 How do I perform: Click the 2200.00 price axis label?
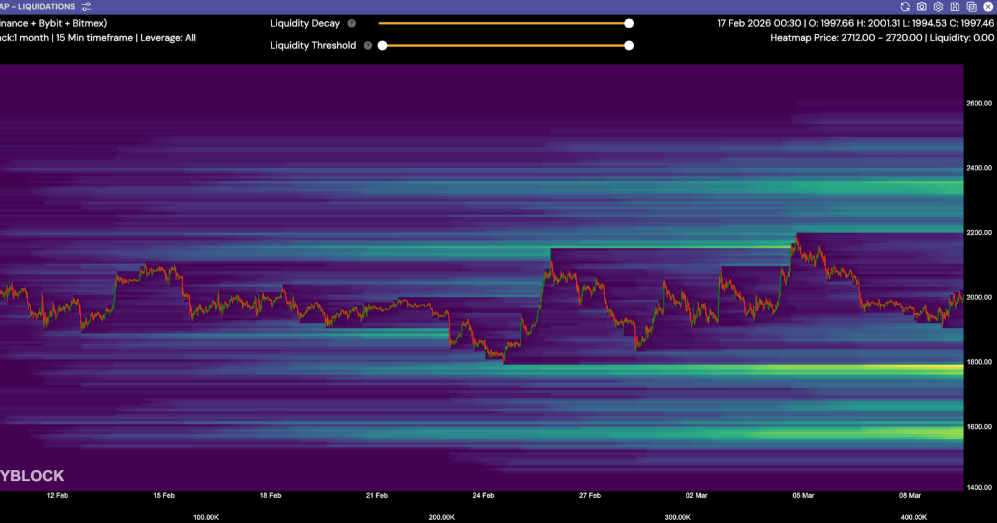(x=979, y=233)
